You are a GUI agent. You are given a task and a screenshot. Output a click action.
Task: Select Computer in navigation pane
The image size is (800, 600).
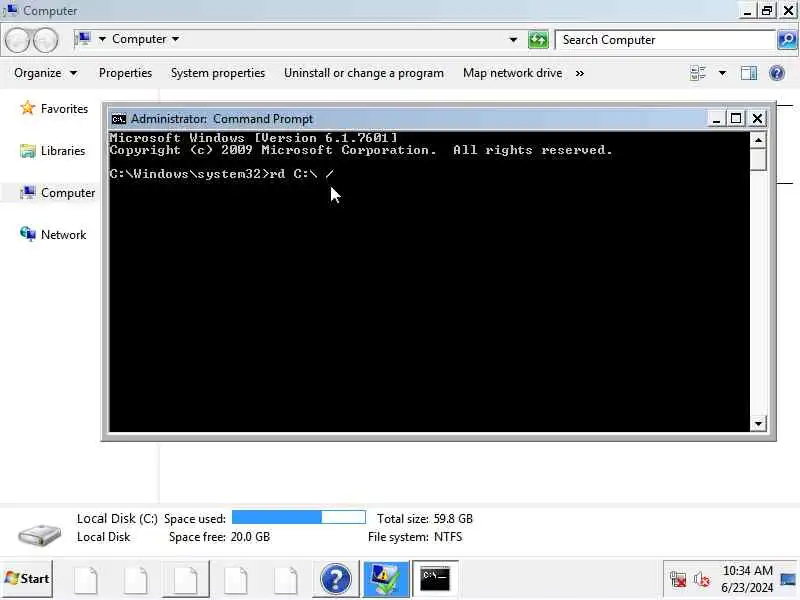click(x=57, y=192)
